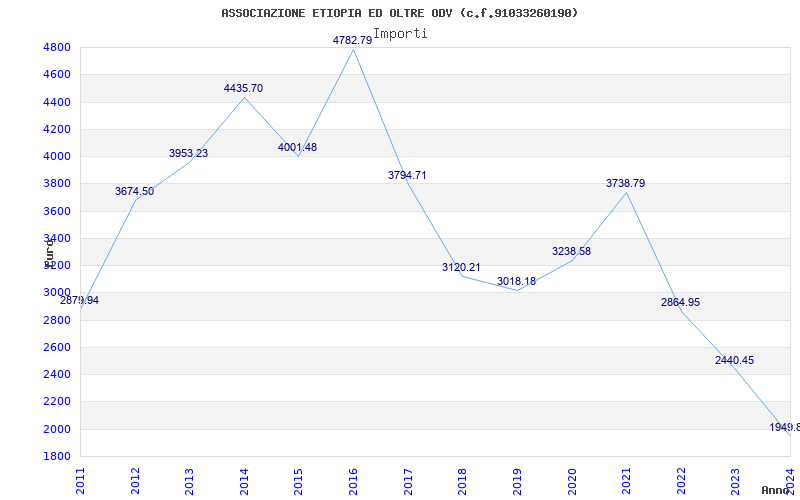Click the 4200 y-axis value
Screen dimensions: 800x500
tap(57, 129)
